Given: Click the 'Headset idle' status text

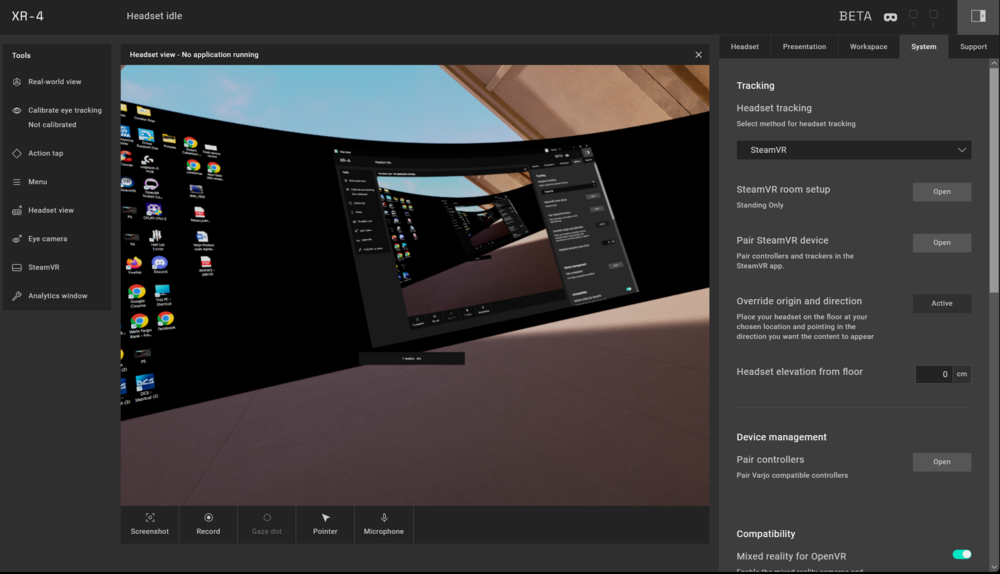Looking at the screenshot, I should click(x=154, y=16).
